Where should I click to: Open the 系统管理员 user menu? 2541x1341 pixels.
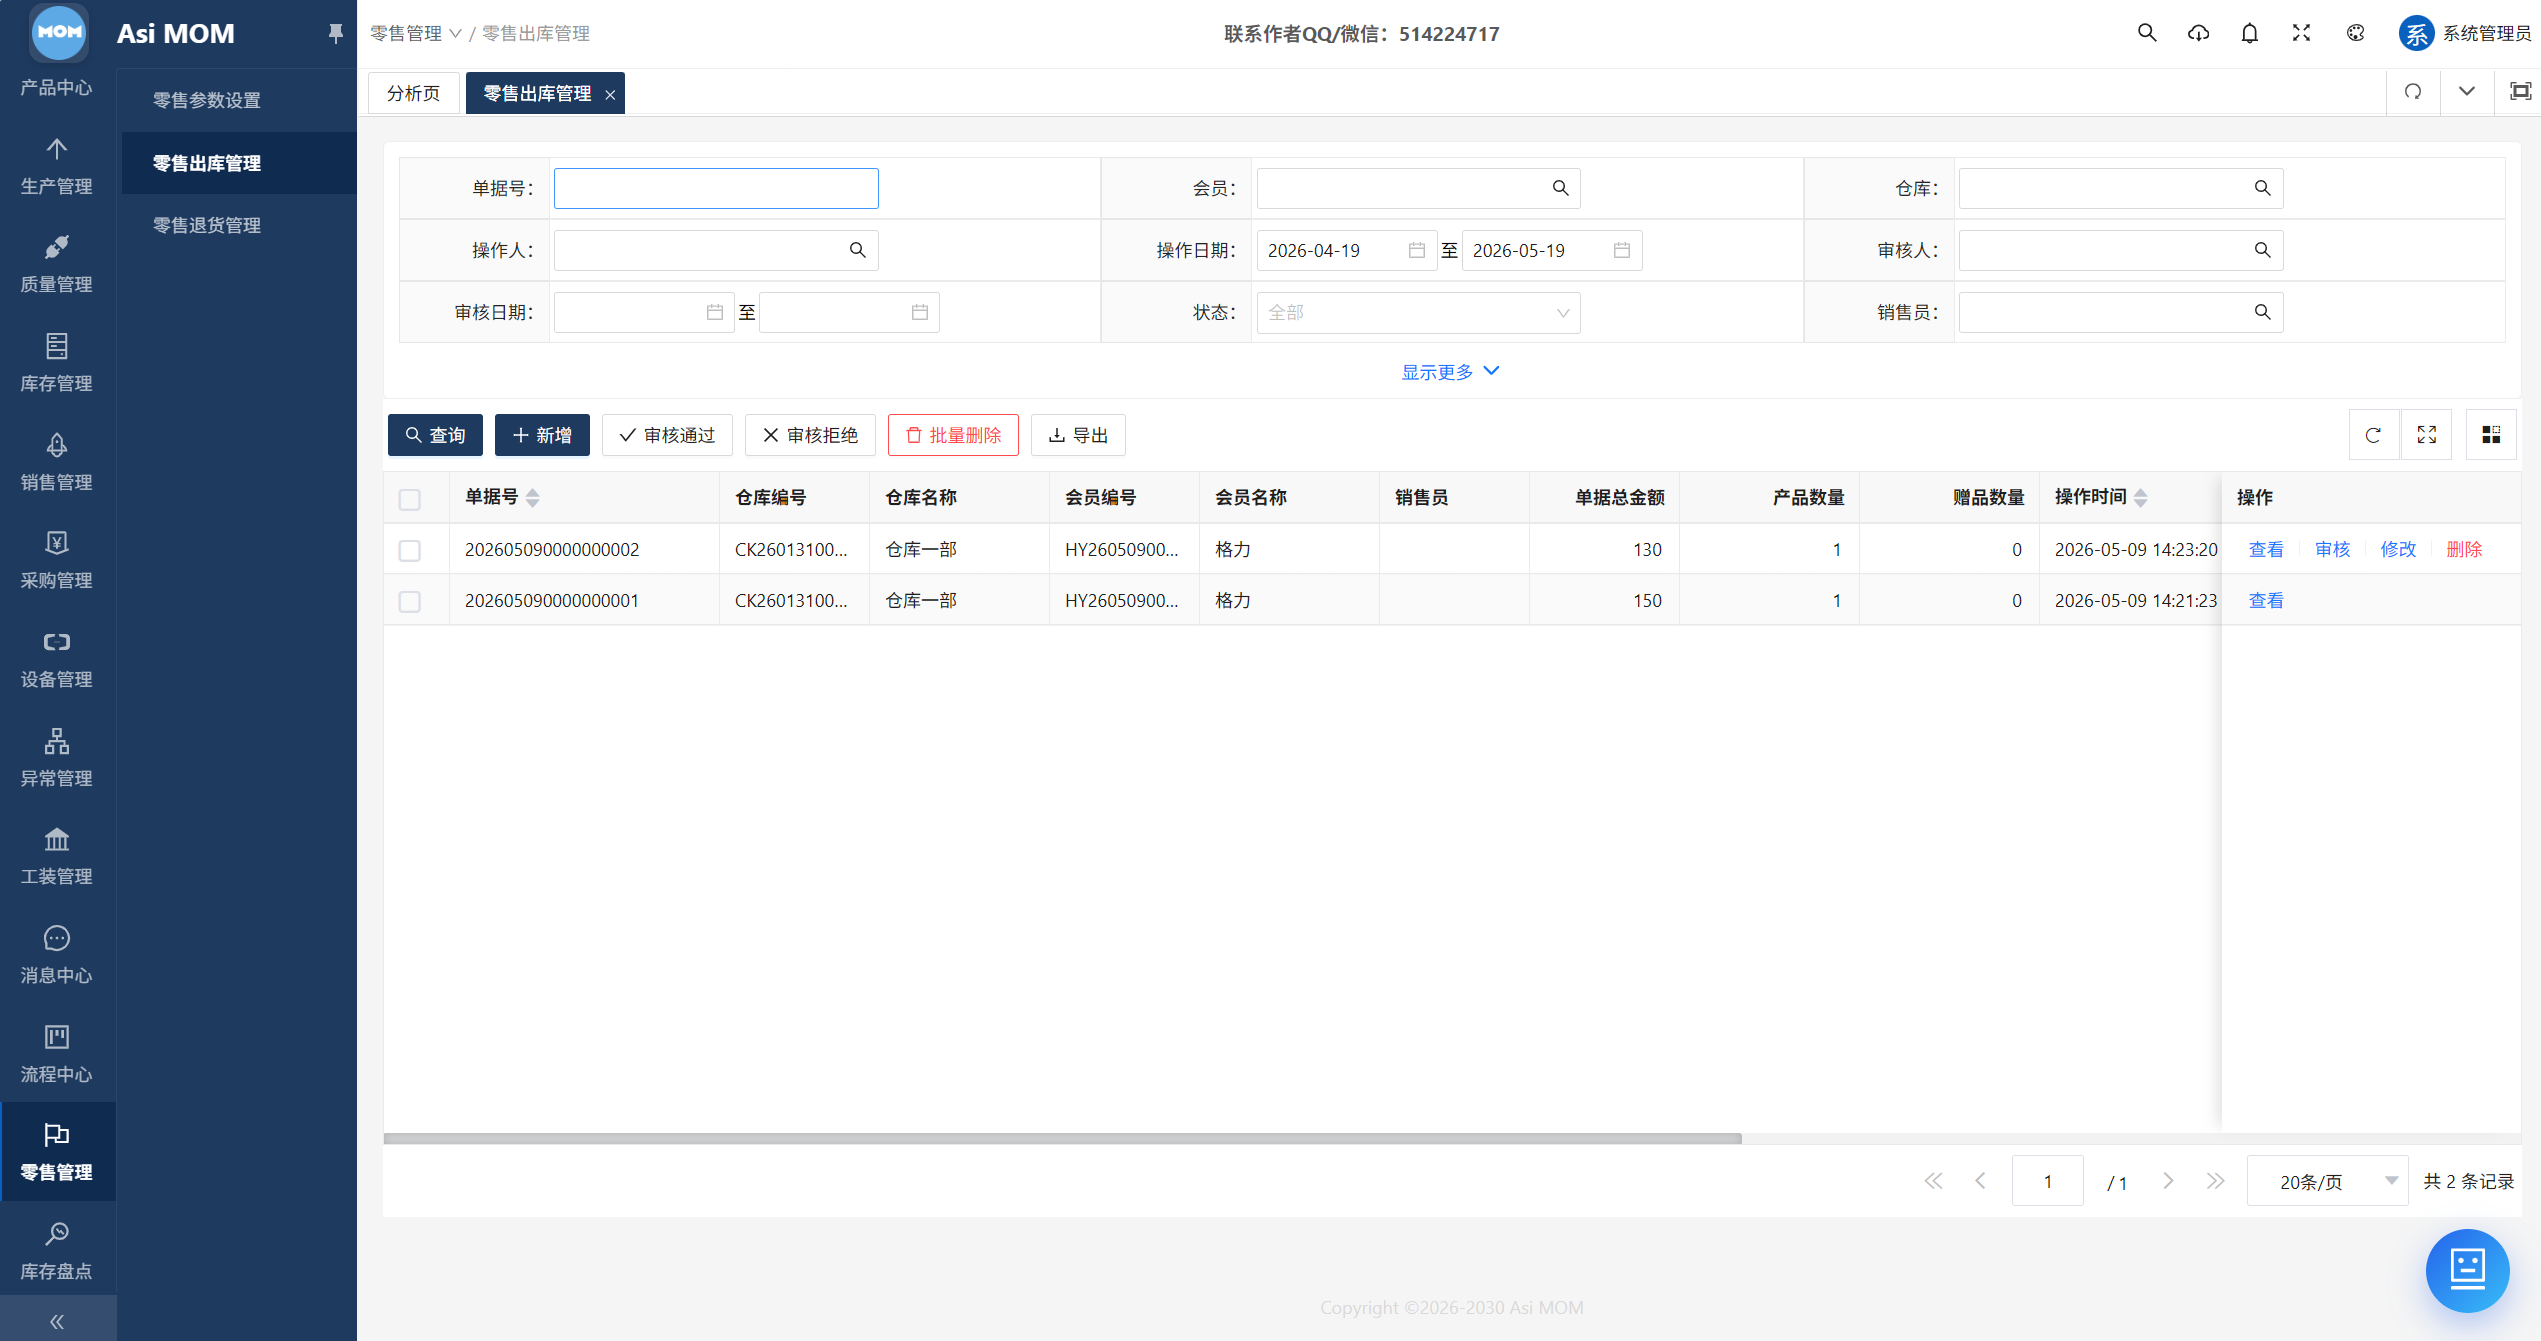pos(2465,33)
